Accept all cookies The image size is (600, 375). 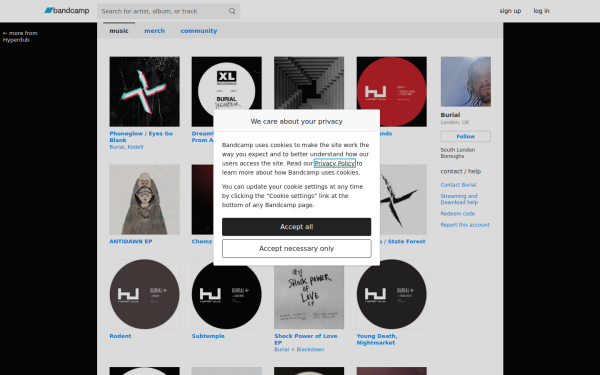(297, 227)
